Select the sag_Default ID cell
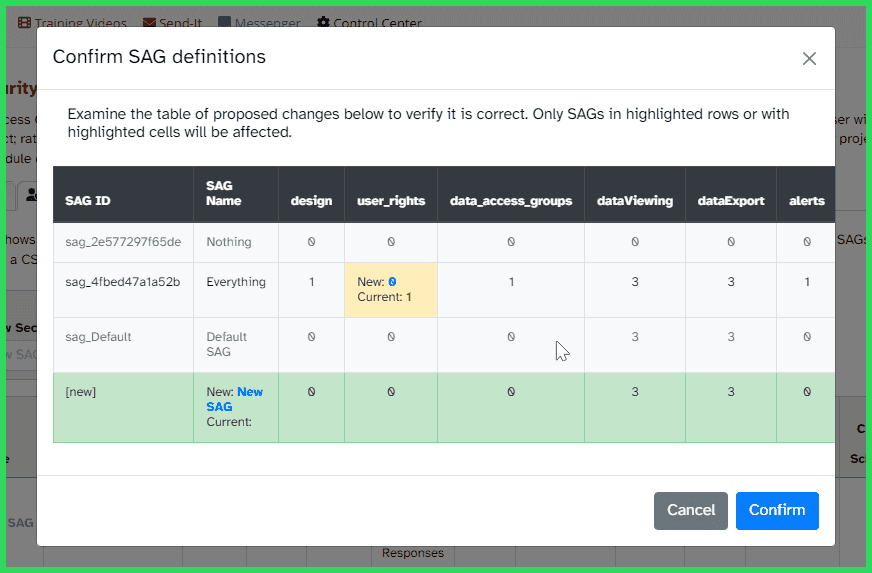The image size is (872, 573). click(123, 345)
